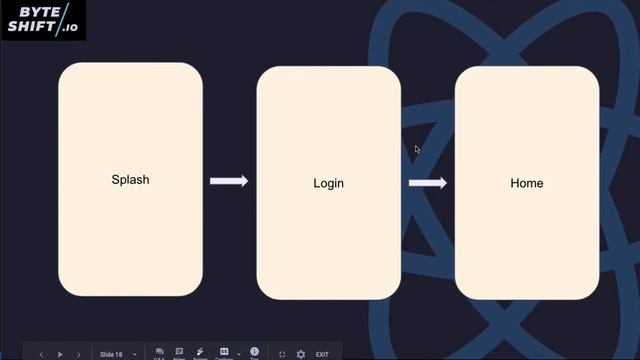
Task: Open presentation settings gear
Action: [301, 354]
